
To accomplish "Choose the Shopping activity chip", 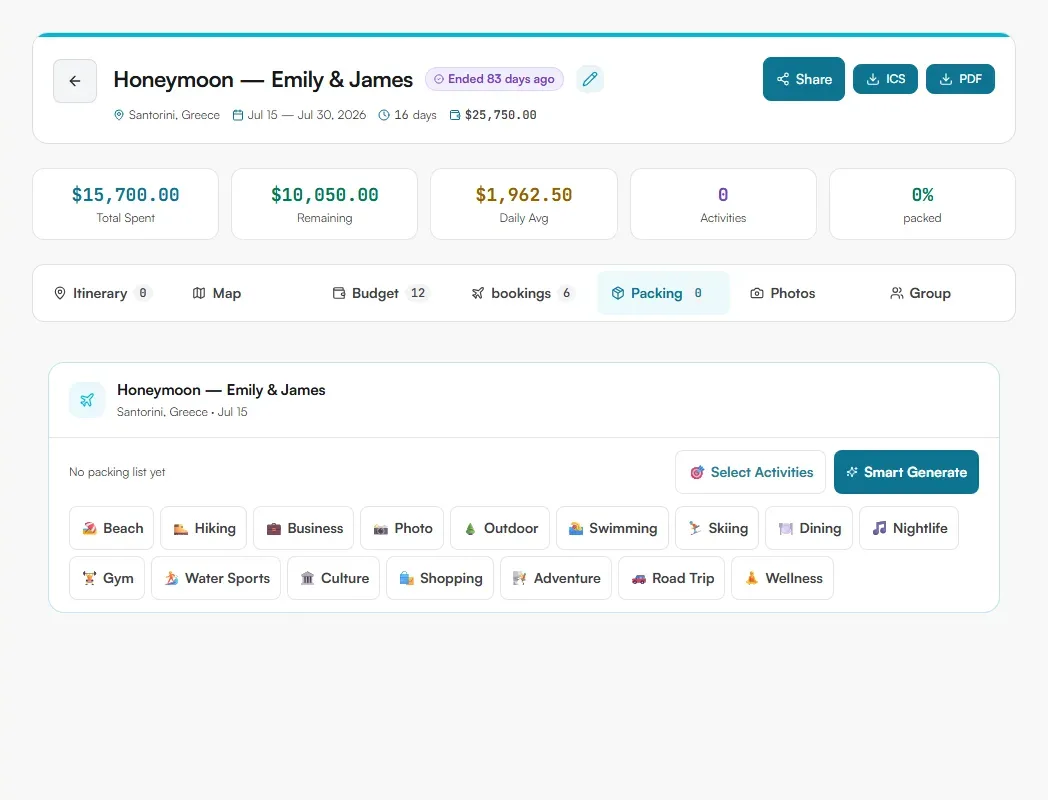I will pyautogui.click(x=440, y=578).
